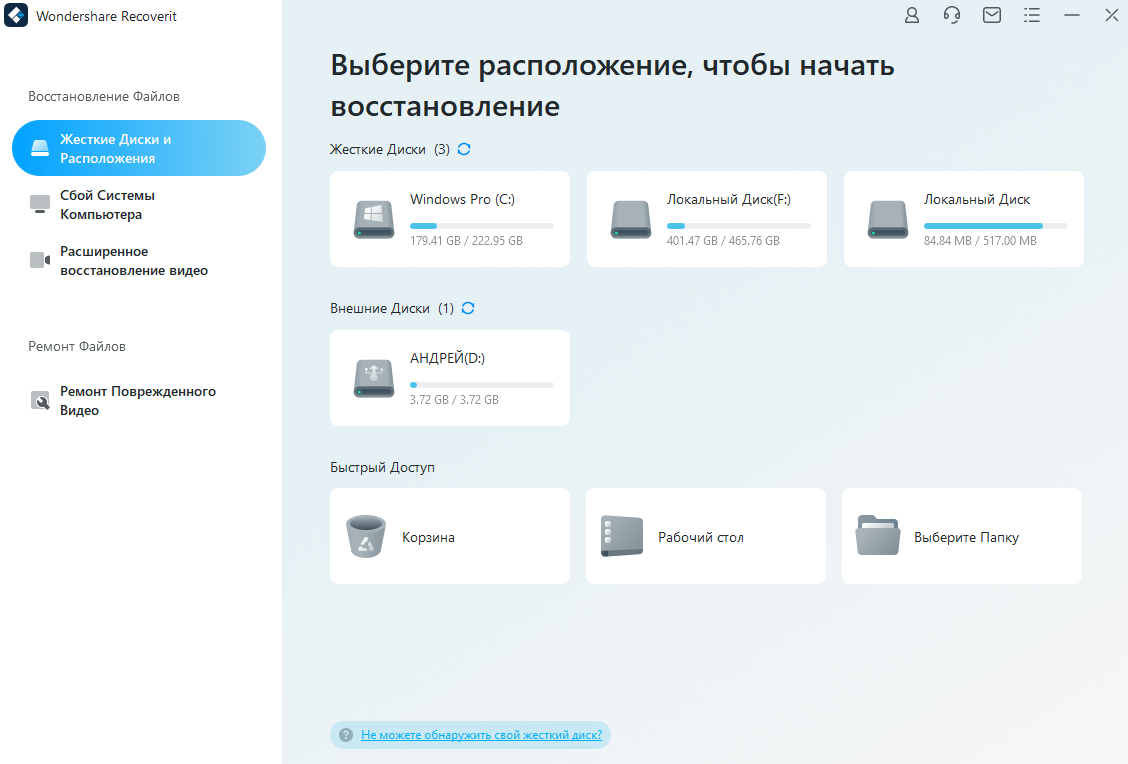Click the Wondershare Recoverit logo icon
The image size is (1128, 764).
click(16, 15)
